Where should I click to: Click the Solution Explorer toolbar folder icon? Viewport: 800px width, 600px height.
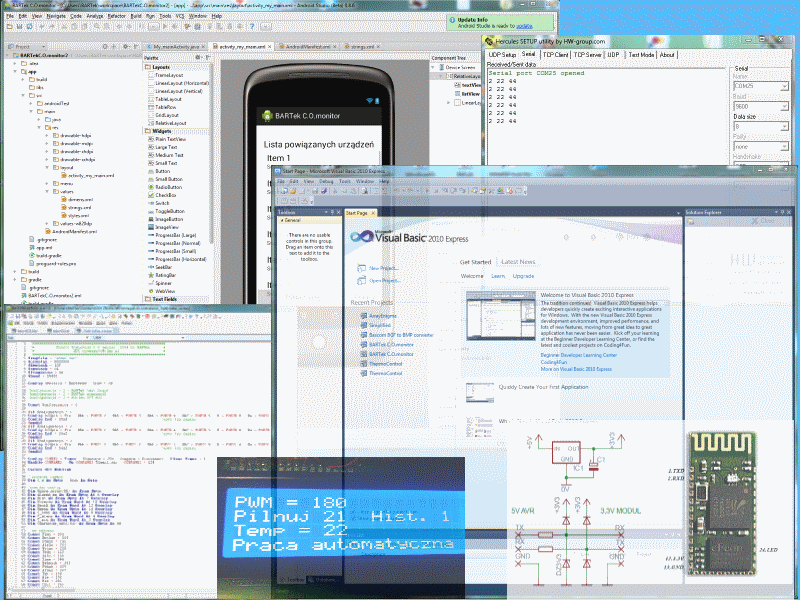click(691, 222)
